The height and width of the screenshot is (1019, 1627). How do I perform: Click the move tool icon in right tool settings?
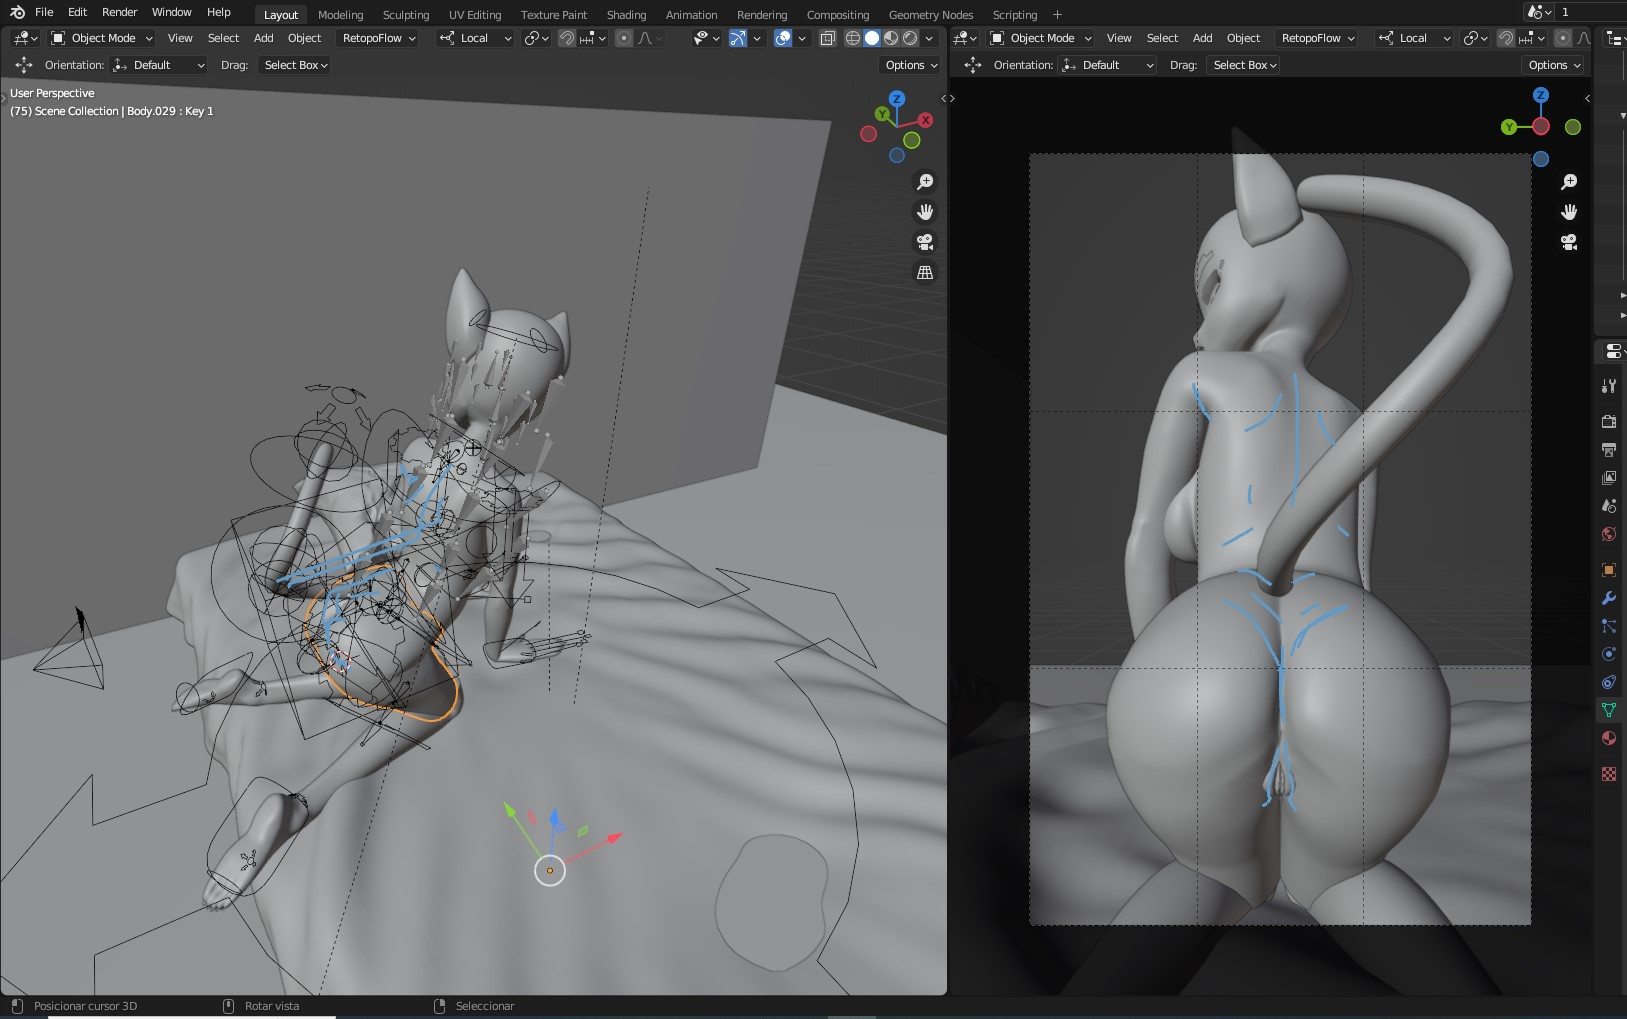[973, 65]
